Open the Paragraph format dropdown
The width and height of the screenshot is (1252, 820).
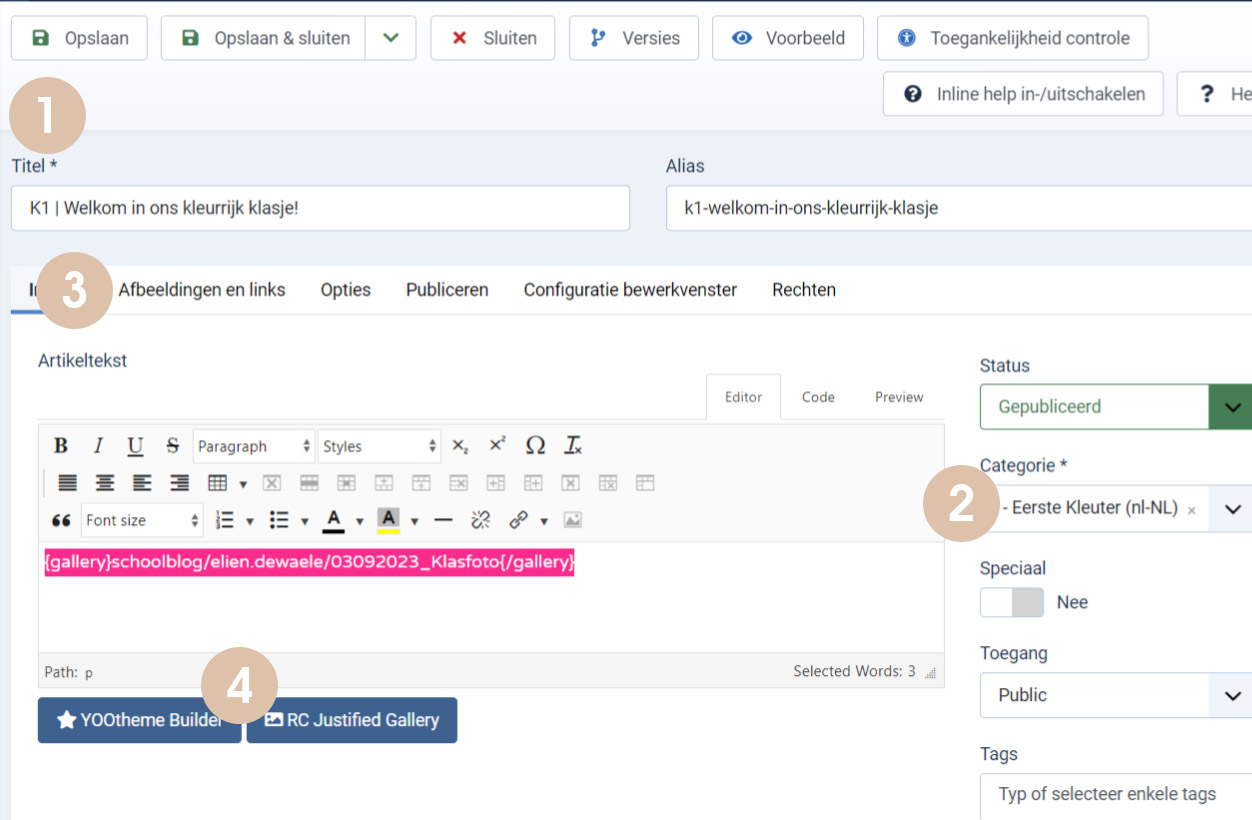pos(254,446)
